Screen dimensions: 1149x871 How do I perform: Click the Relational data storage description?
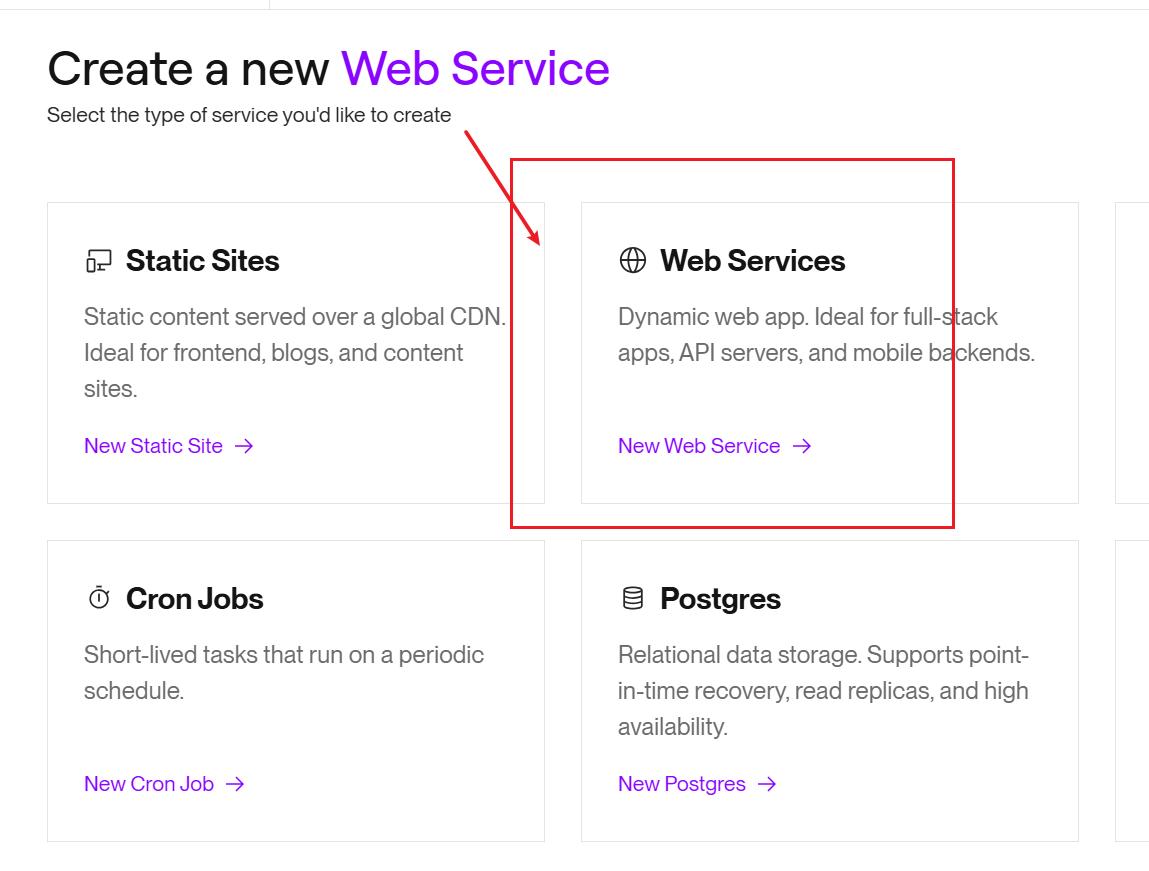(x=823, y=690)
